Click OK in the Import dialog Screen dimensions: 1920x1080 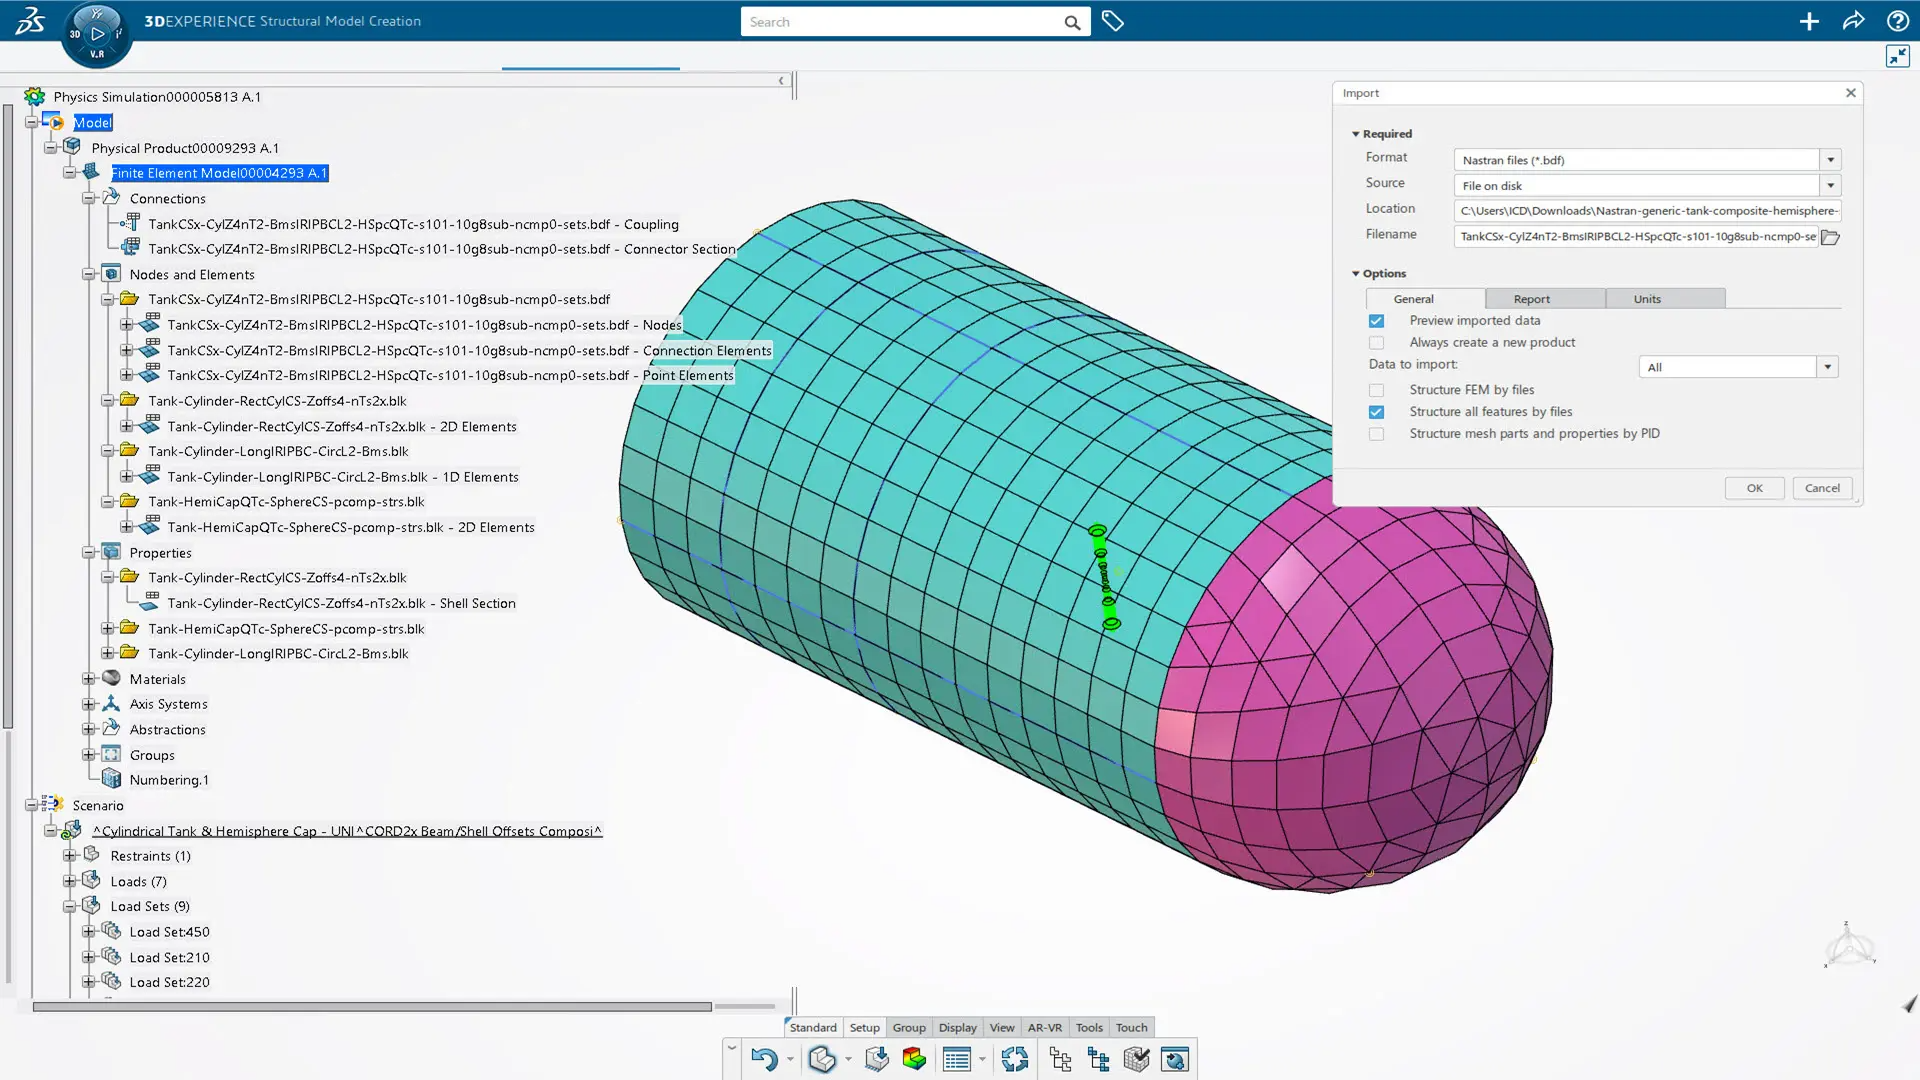pyautogui.click(x=1754, y=488)
